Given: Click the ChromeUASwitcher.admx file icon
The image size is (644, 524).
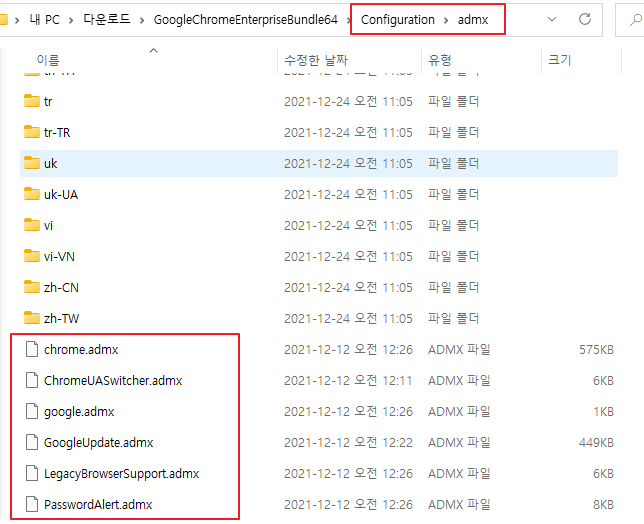Looking at the screenshot, I should point(32,380).
